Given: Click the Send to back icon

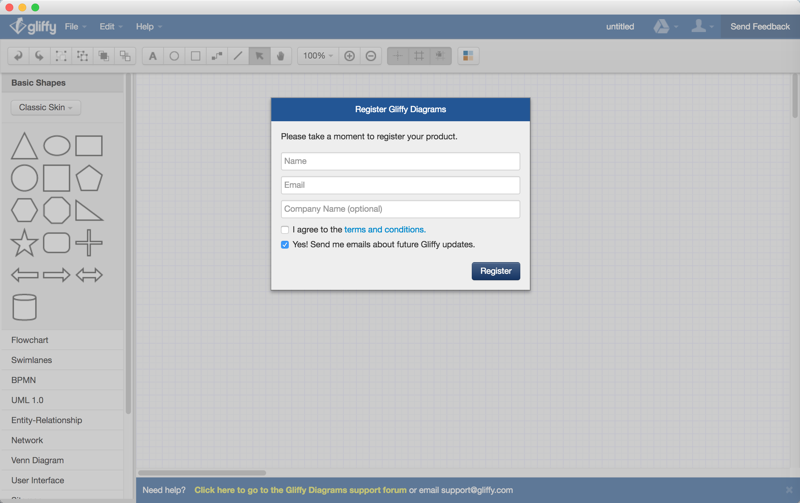Looking at the screenshot, I should [125, 56].
